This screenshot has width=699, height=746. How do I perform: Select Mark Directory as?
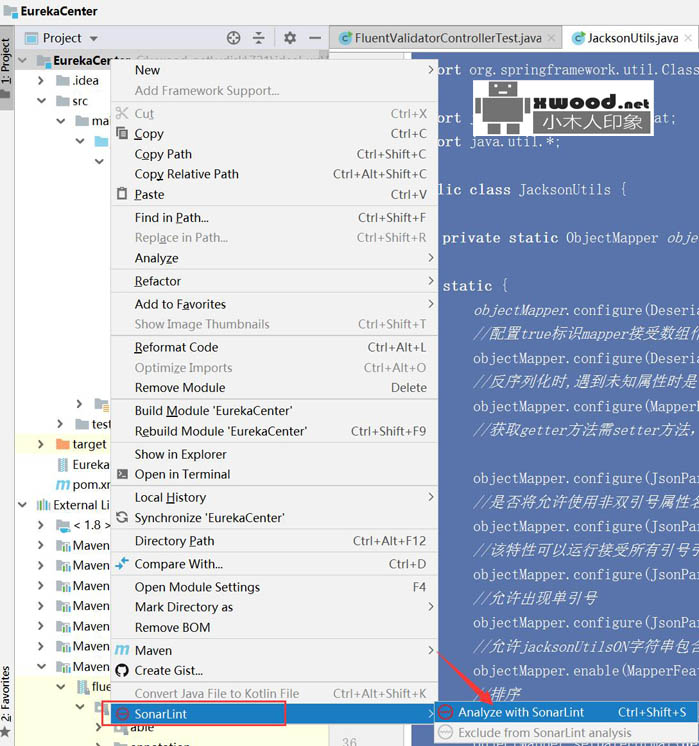click(x=274, y=607)
